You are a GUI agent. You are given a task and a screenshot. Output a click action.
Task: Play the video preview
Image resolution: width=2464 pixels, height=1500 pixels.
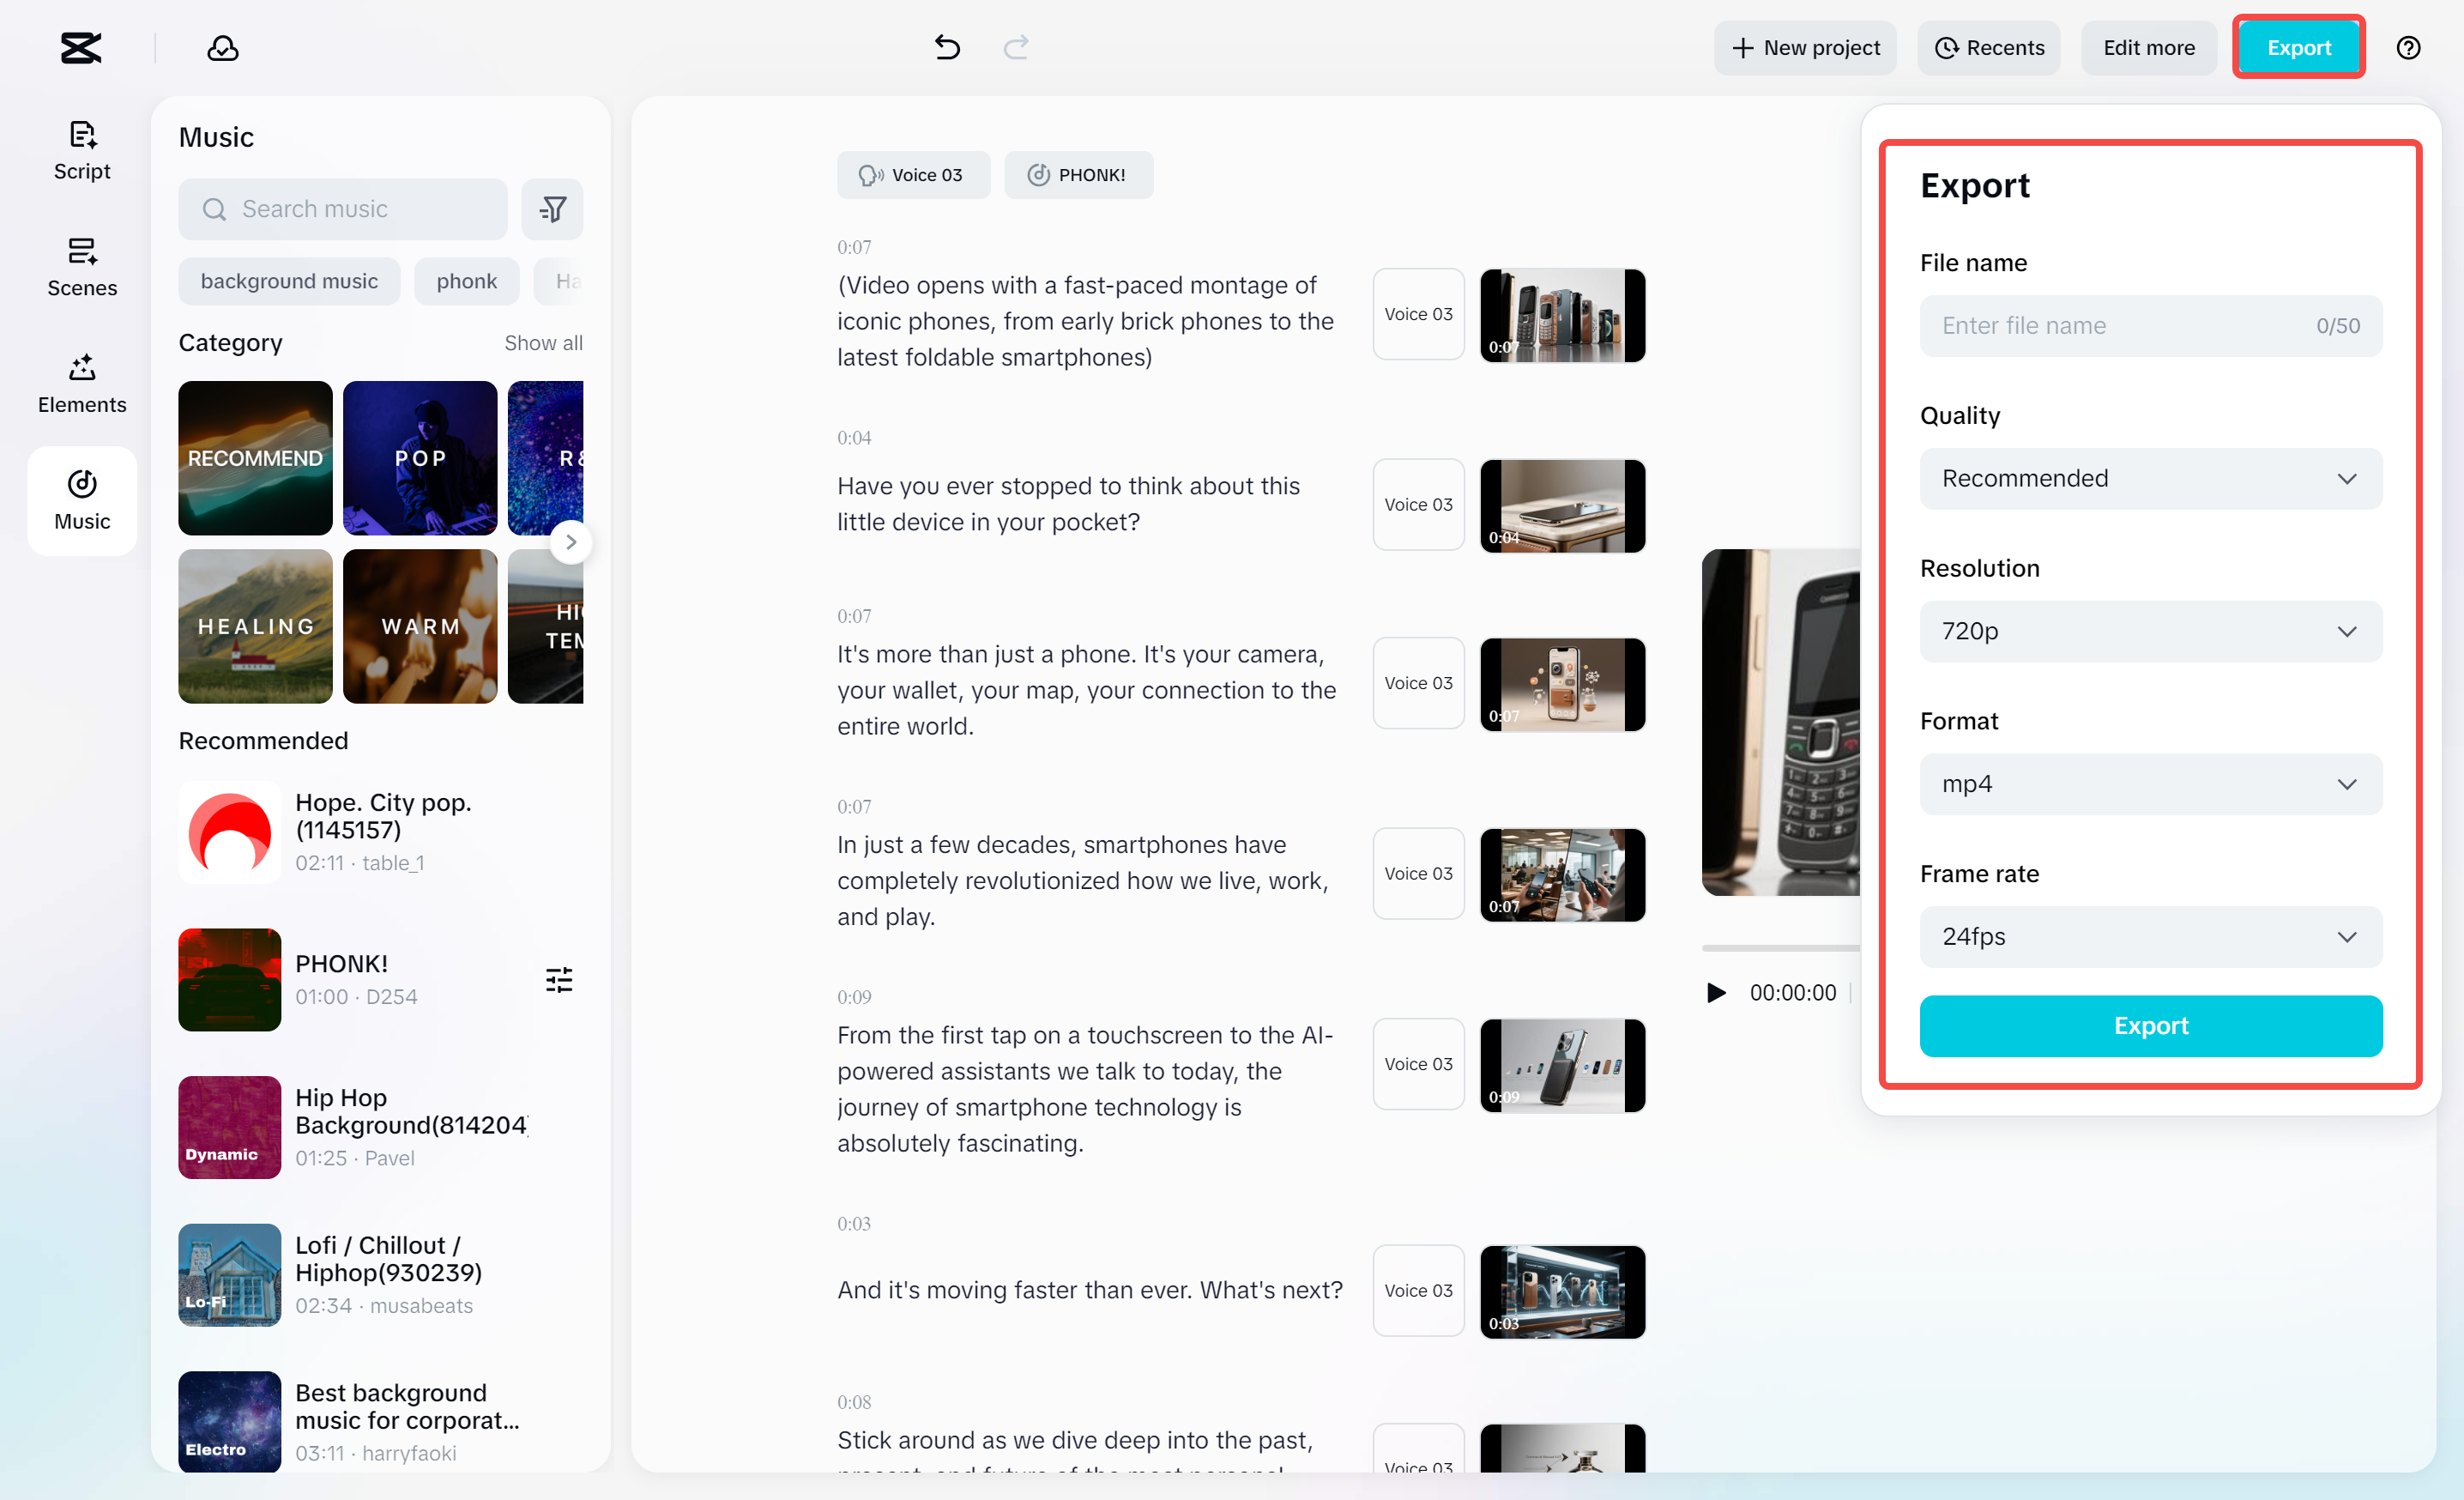click(1716, 992)
